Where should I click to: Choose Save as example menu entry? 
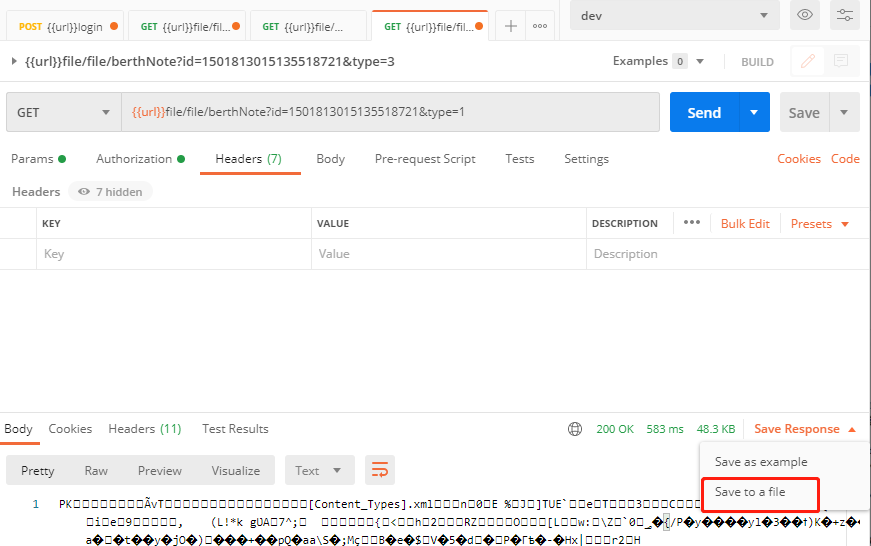coord(760,462)
